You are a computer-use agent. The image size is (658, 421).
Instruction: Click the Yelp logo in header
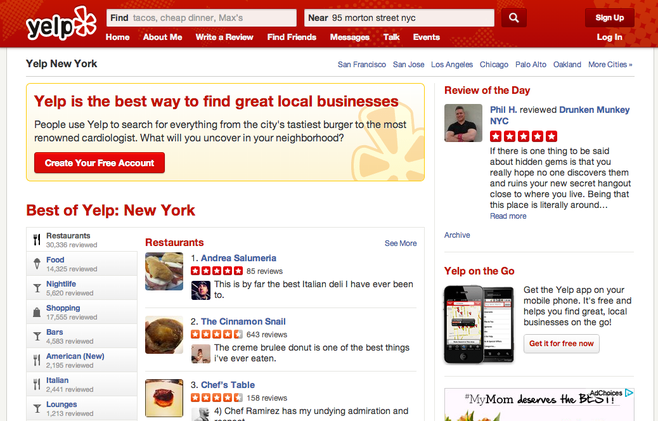tap(61, 24)
